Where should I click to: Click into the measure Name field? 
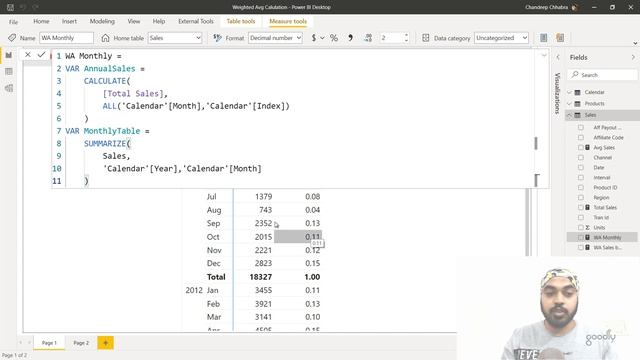66,38
